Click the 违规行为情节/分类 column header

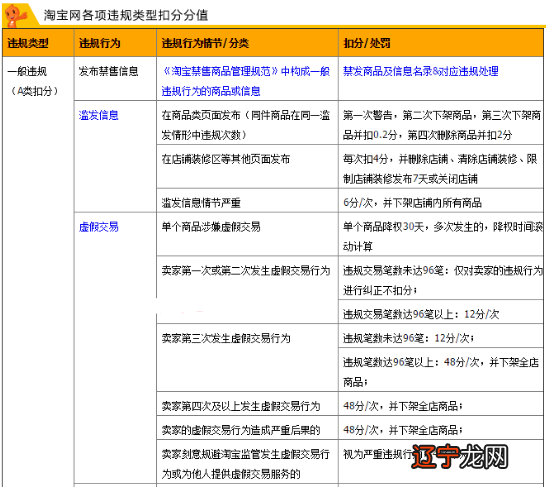pos(248,43)
